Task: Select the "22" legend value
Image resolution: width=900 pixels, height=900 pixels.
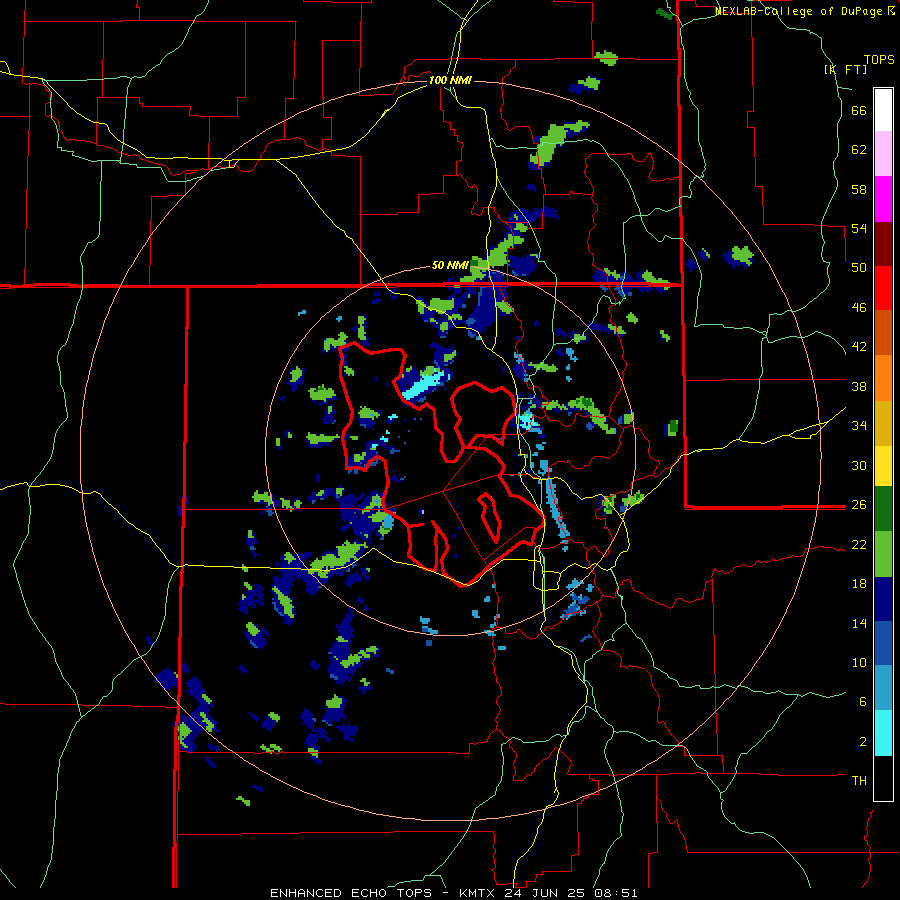Action: 859,544
